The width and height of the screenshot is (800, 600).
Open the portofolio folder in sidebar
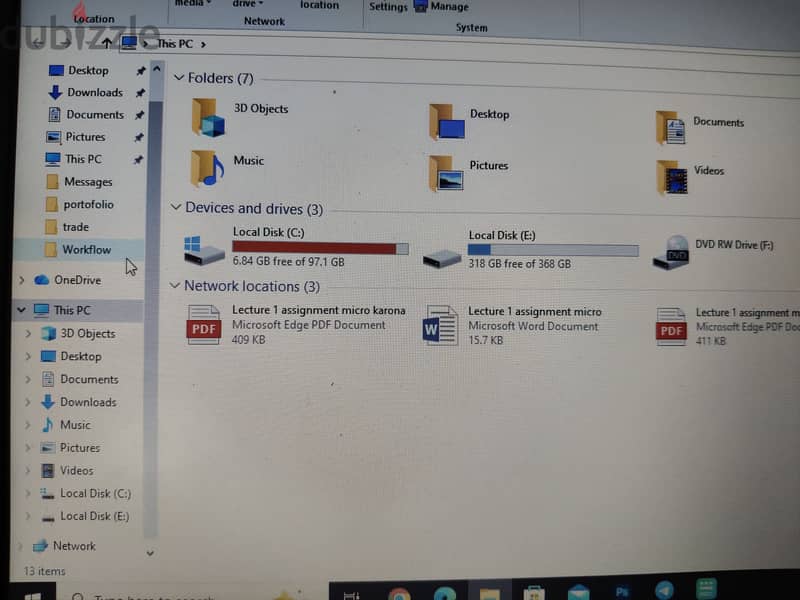click(88, 205)
